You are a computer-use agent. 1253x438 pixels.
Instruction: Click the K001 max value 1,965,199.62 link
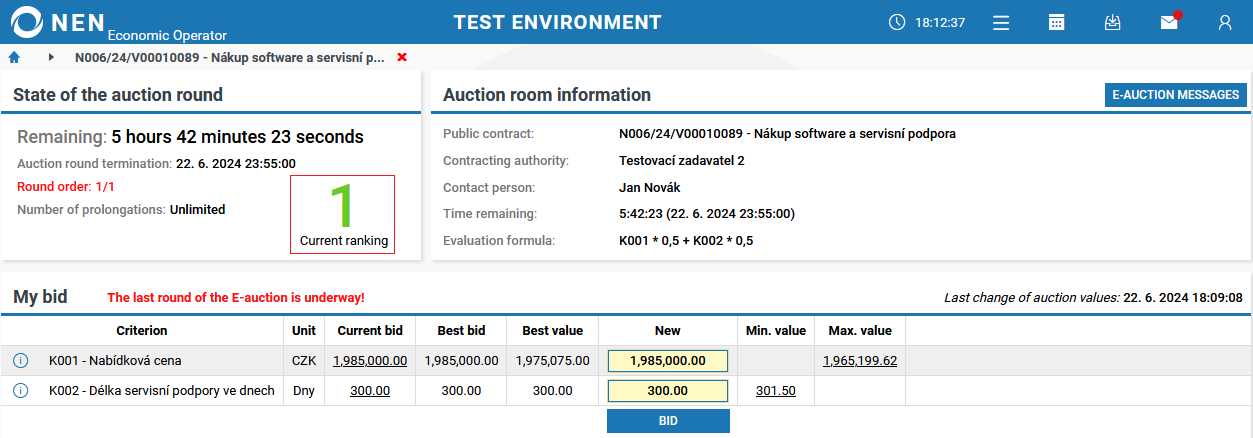[x=860, y=361]
